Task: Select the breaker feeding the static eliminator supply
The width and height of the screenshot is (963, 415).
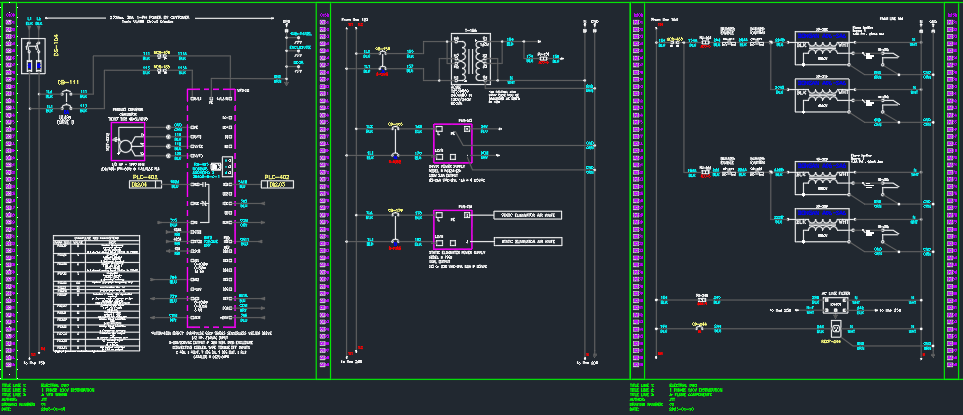Action: click(394, 228)
